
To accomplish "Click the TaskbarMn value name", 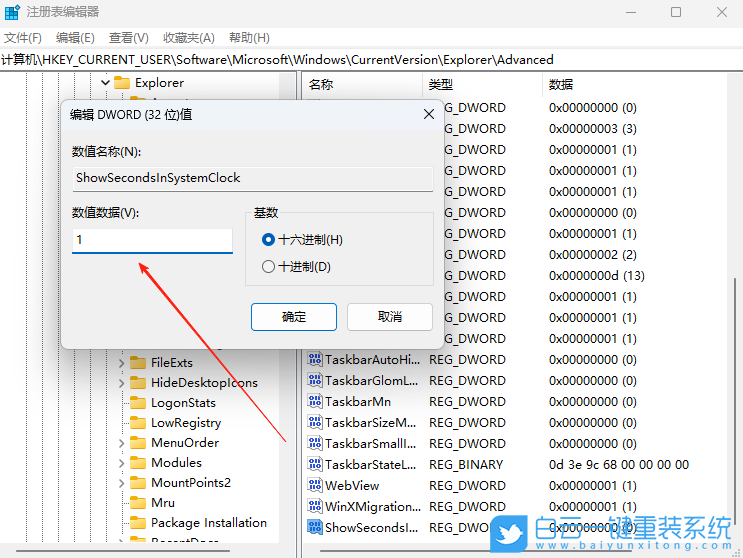I will 358,401.
